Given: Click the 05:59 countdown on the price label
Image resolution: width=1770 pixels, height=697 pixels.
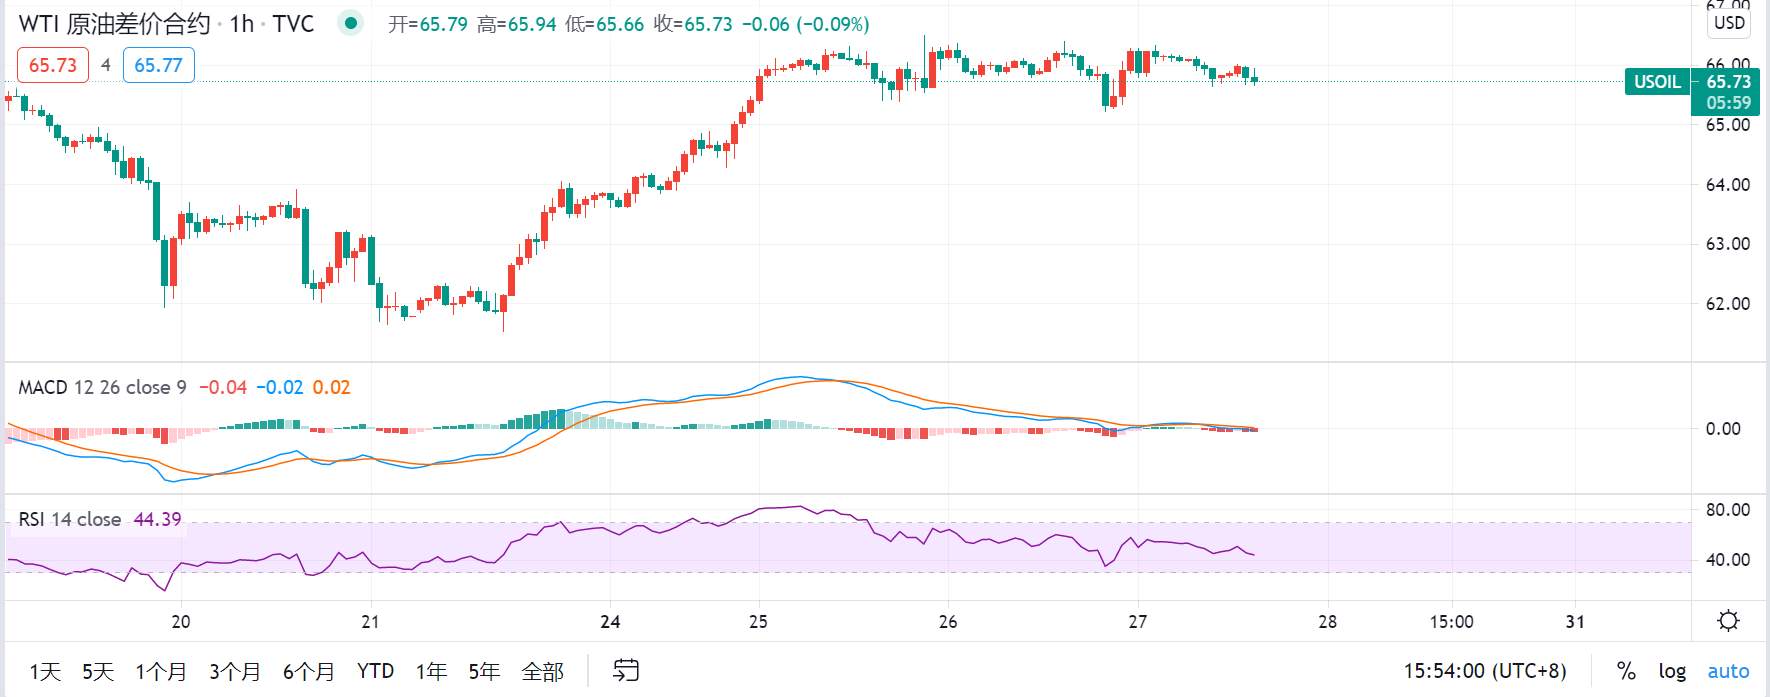Looking at the screenshot, I should click(1729, 103).
